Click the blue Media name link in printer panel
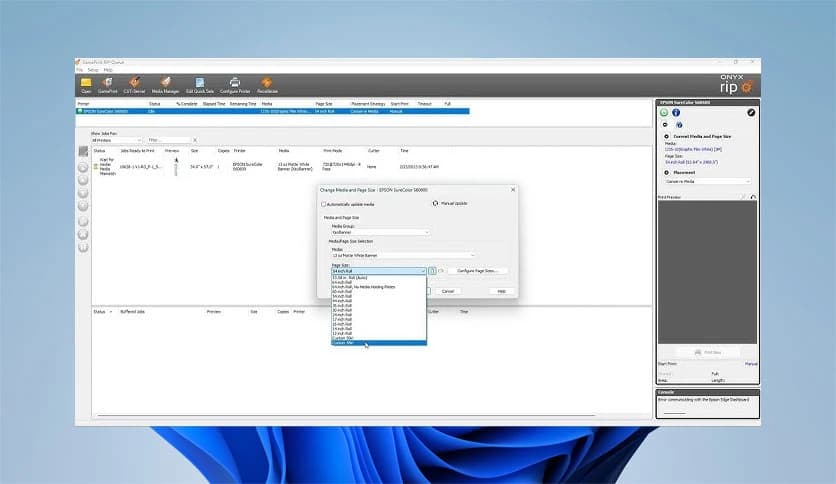 [693, 149]
